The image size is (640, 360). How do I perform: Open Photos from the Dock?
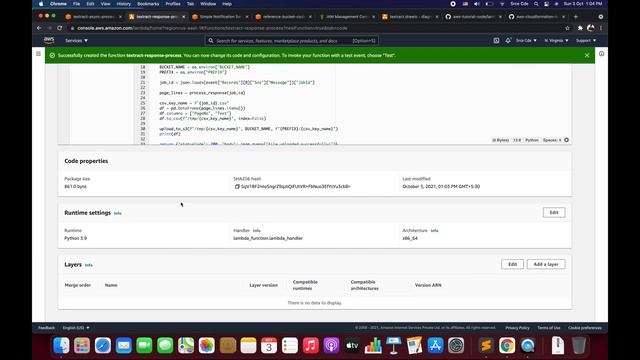207,345
